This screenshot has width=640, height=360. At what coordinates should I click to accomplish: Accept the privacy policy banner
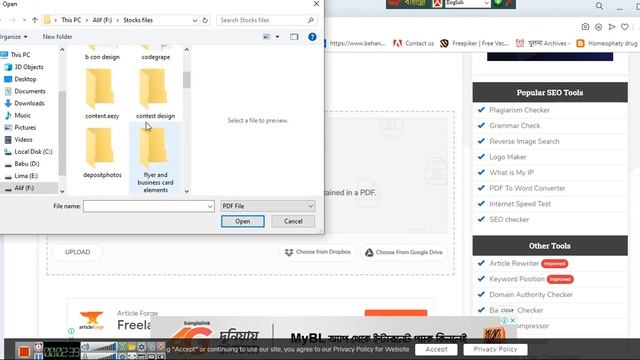coord(436,349)
